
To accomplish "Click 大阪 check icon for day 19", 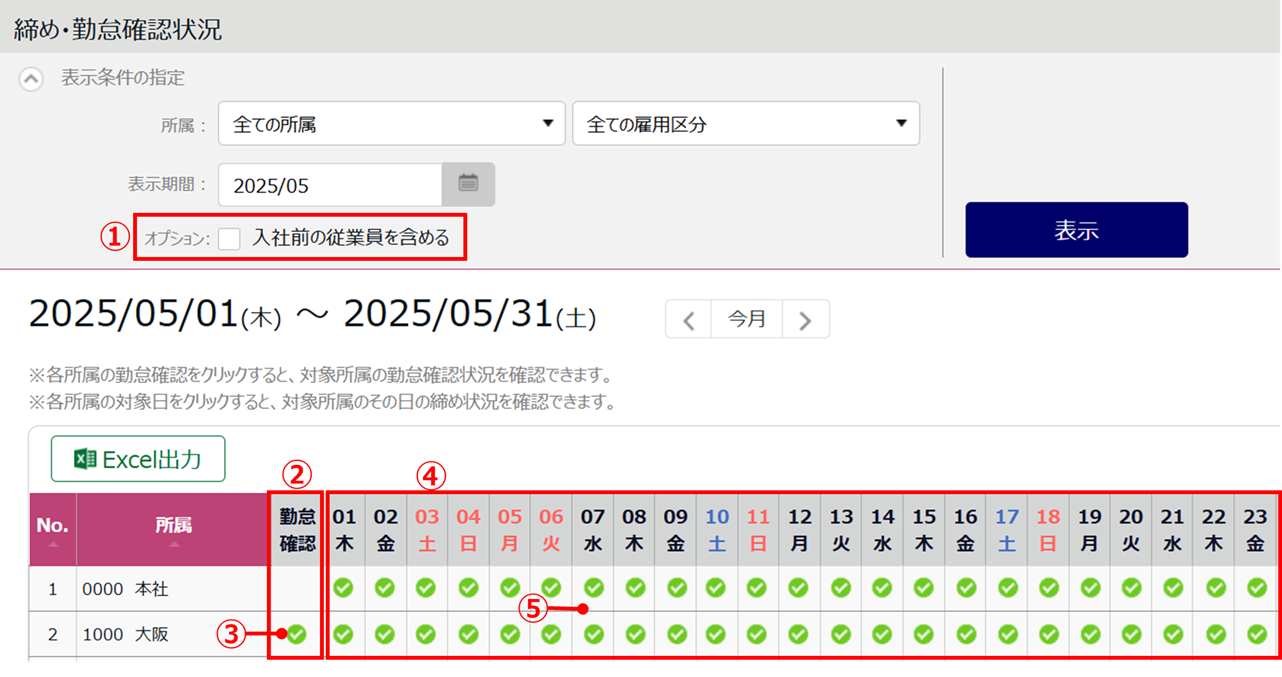I will pos(1090,633).
